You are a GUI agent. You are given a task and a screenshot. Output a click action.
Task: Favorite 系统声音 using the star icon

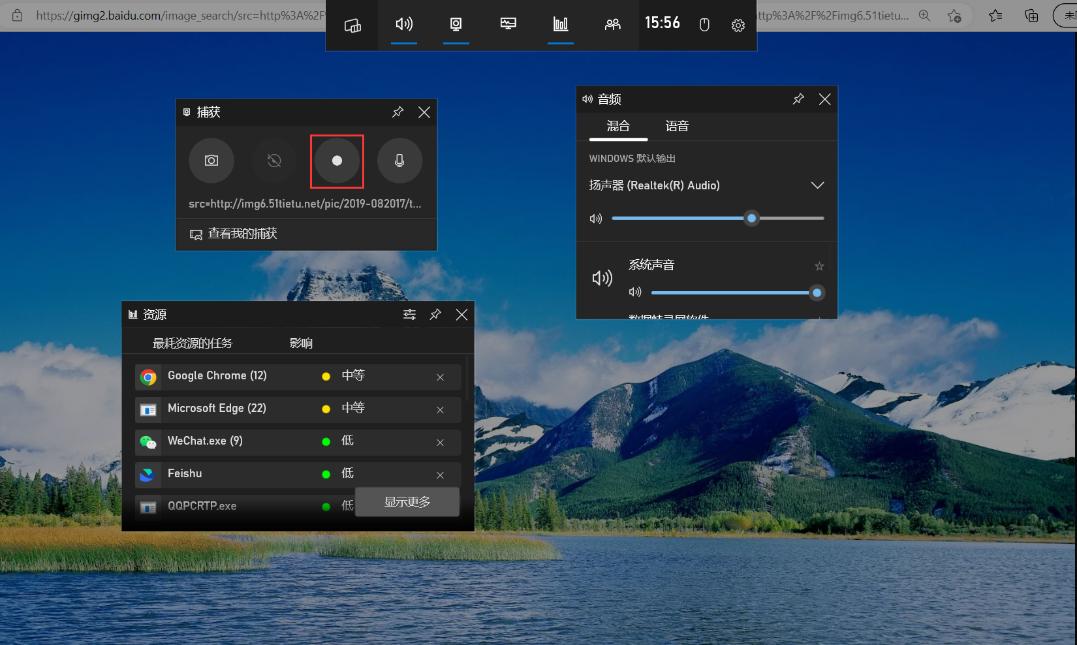(819, 265)
